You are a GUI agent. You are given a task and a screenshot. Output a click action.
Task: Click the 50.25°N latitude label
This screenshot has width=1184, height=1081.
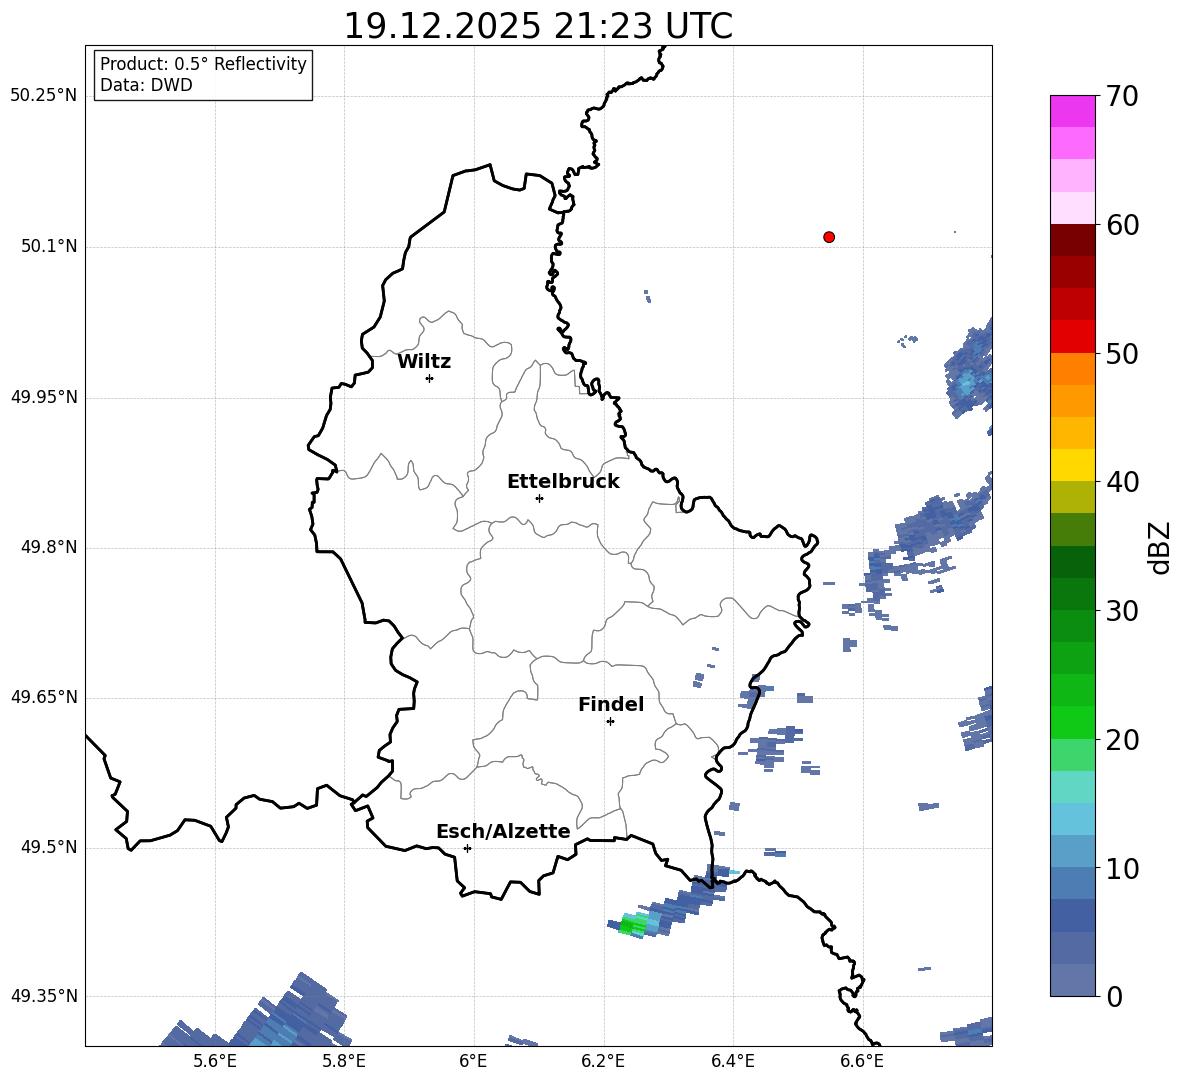pos(44,96)
